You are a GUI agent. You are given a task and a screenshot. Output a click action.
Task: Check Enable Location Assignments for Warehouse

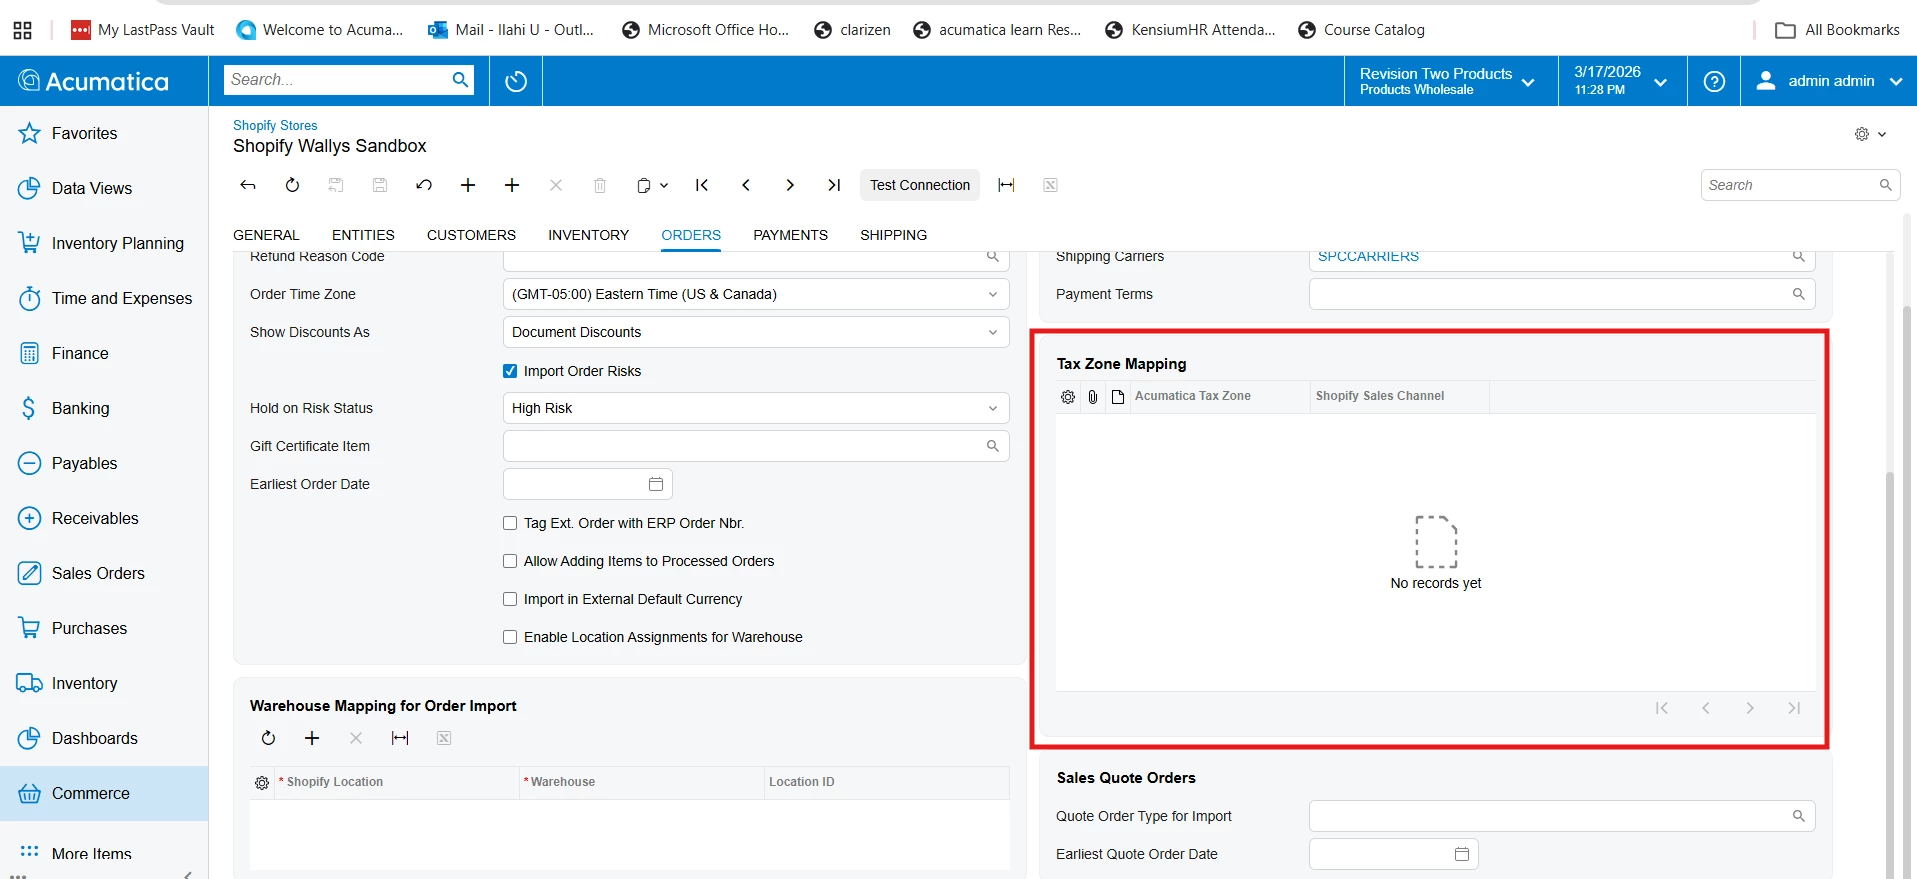(510, 637)
